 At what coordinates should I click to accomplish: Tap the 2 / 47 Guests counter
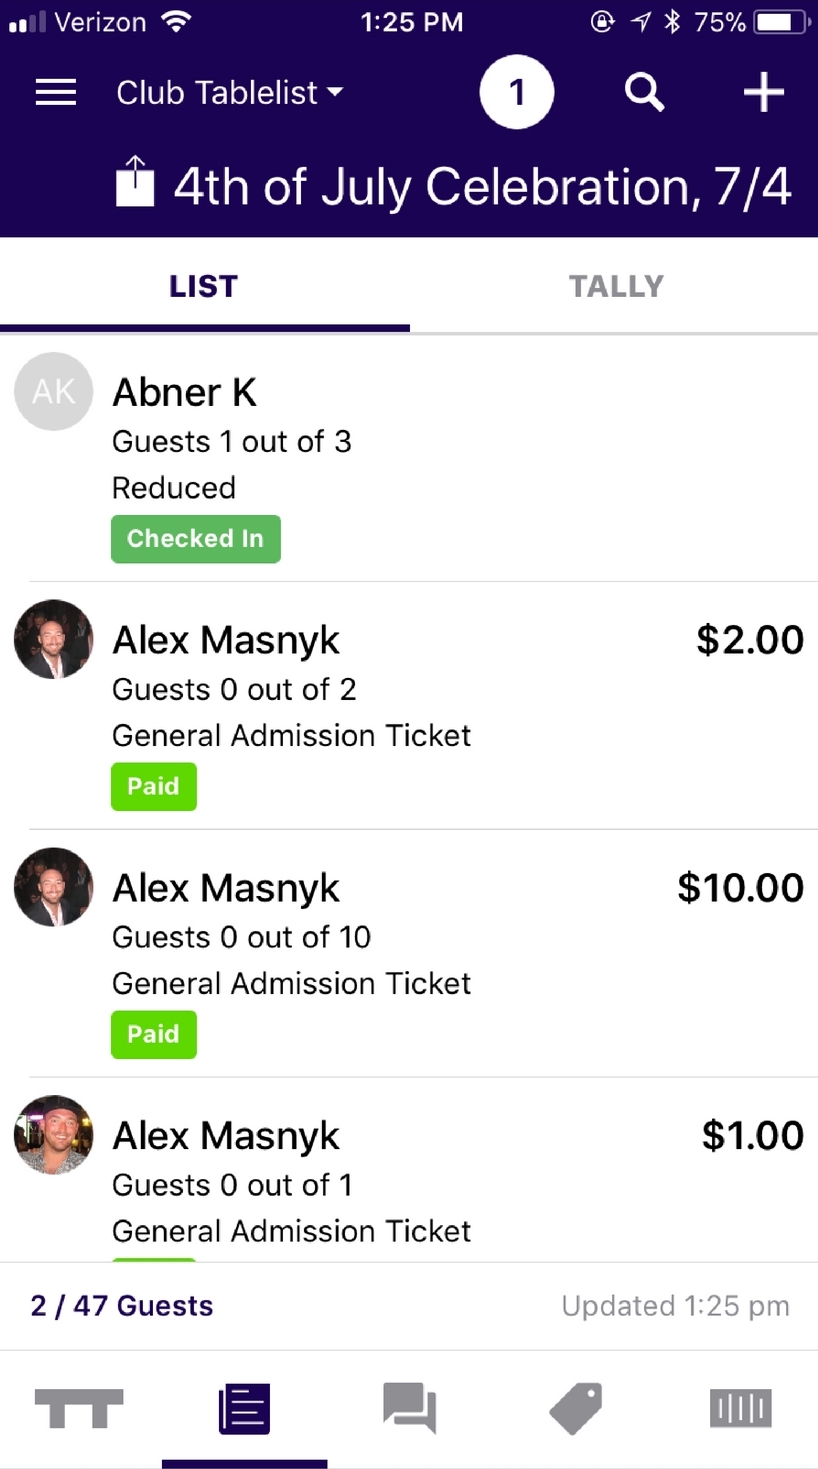[122, 1306]
